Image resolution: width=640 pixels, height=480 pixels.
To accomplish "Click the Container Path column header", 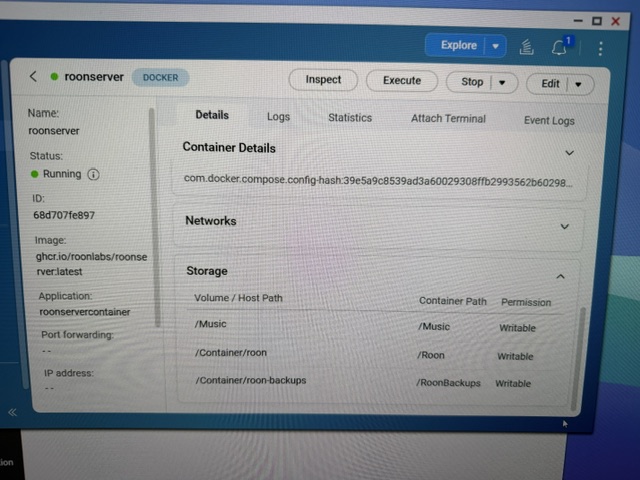I will coord(453,301).
